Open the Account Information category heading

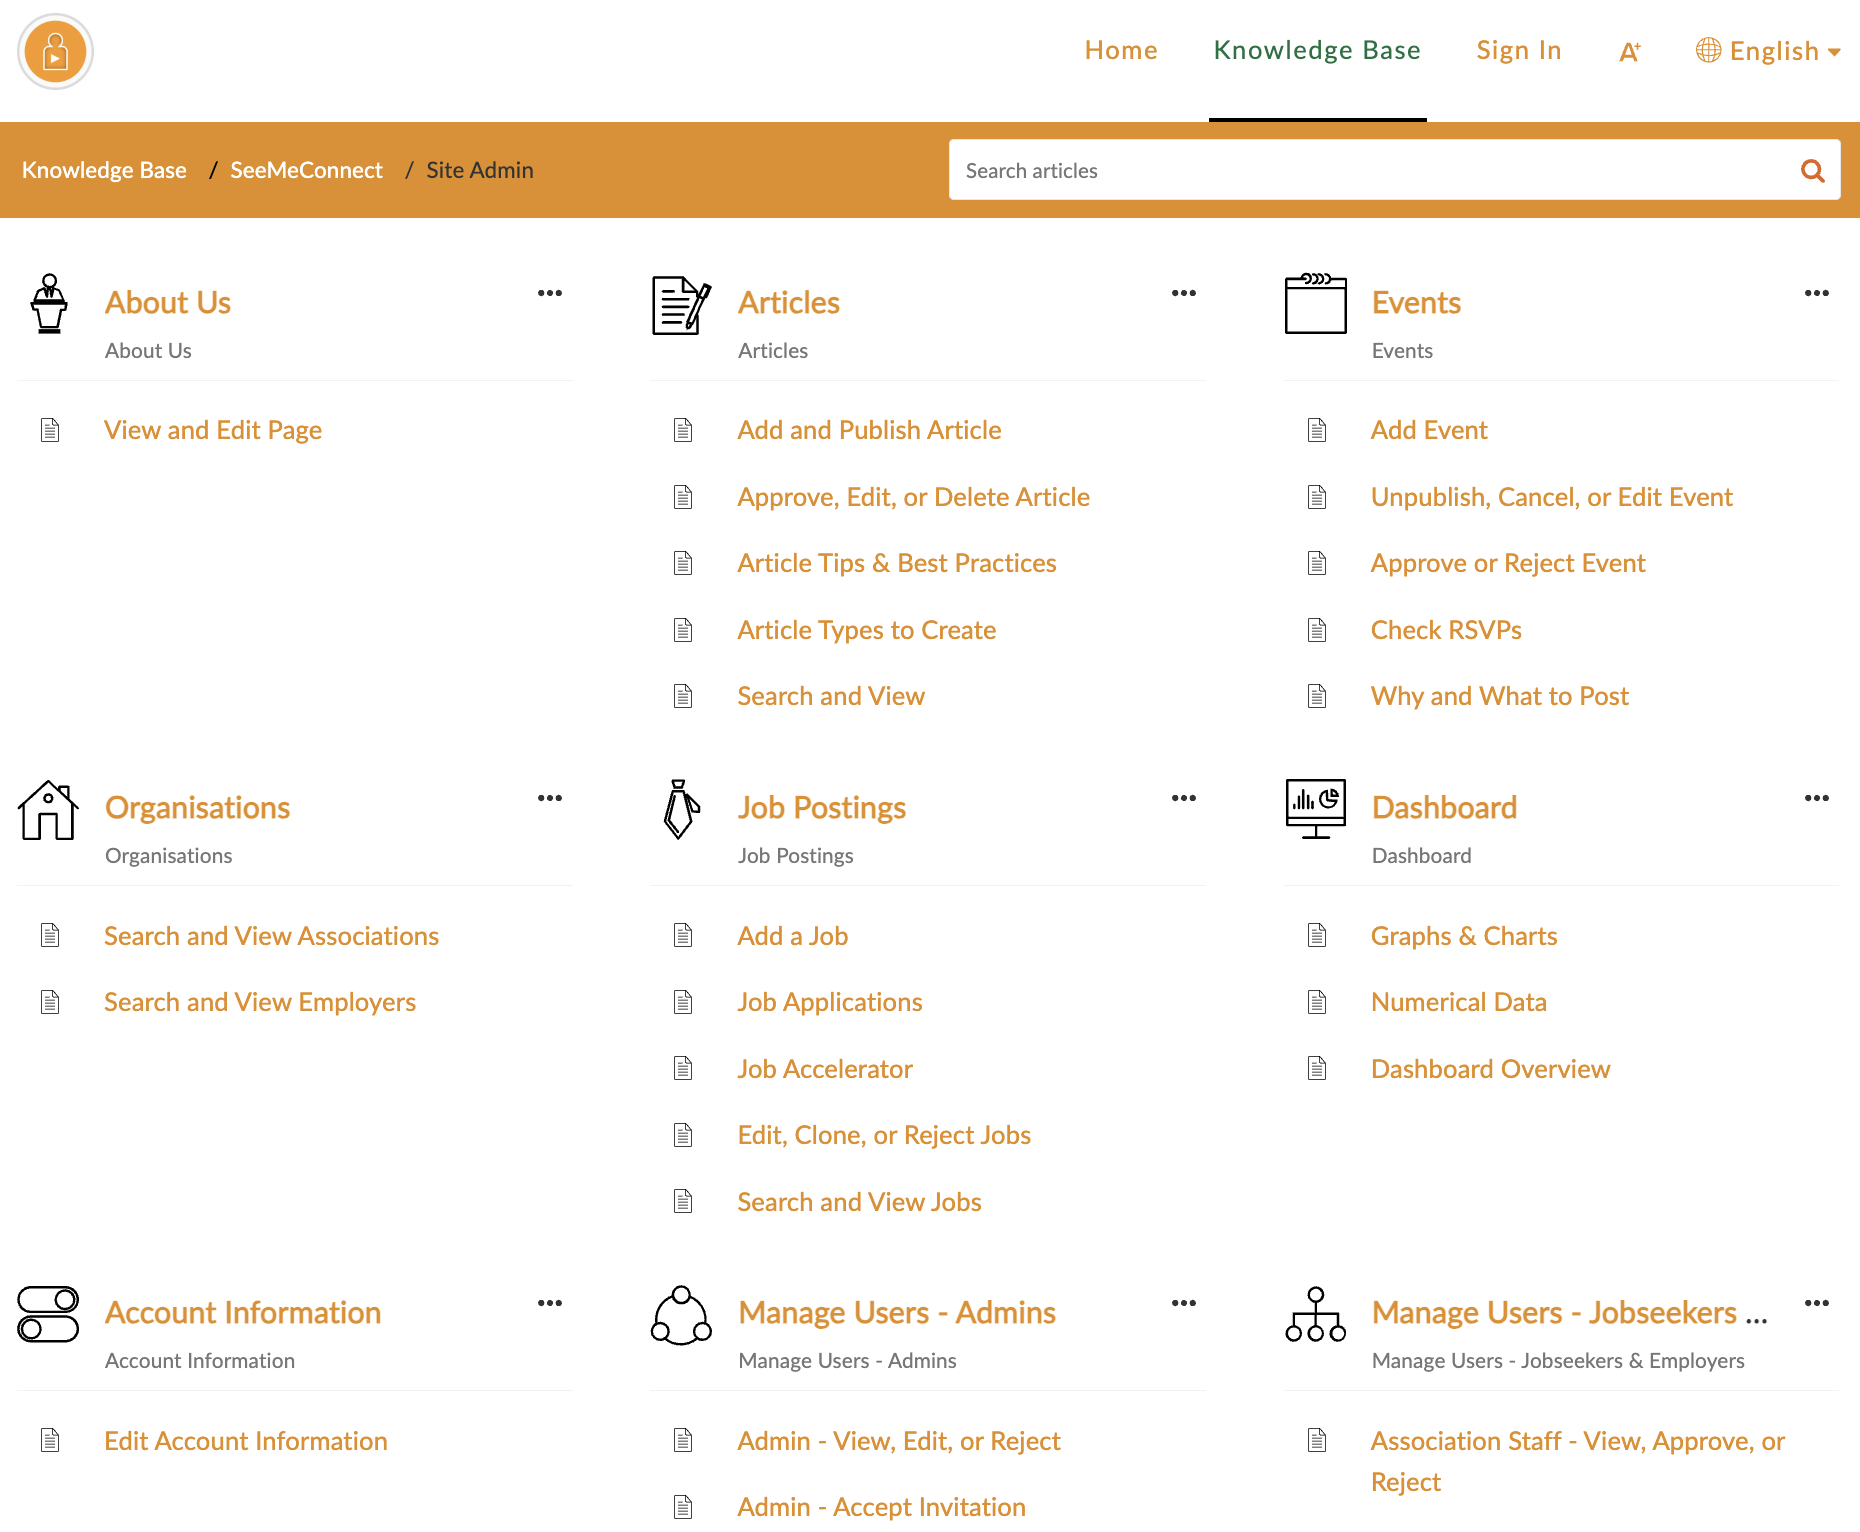pos(243,1313)
